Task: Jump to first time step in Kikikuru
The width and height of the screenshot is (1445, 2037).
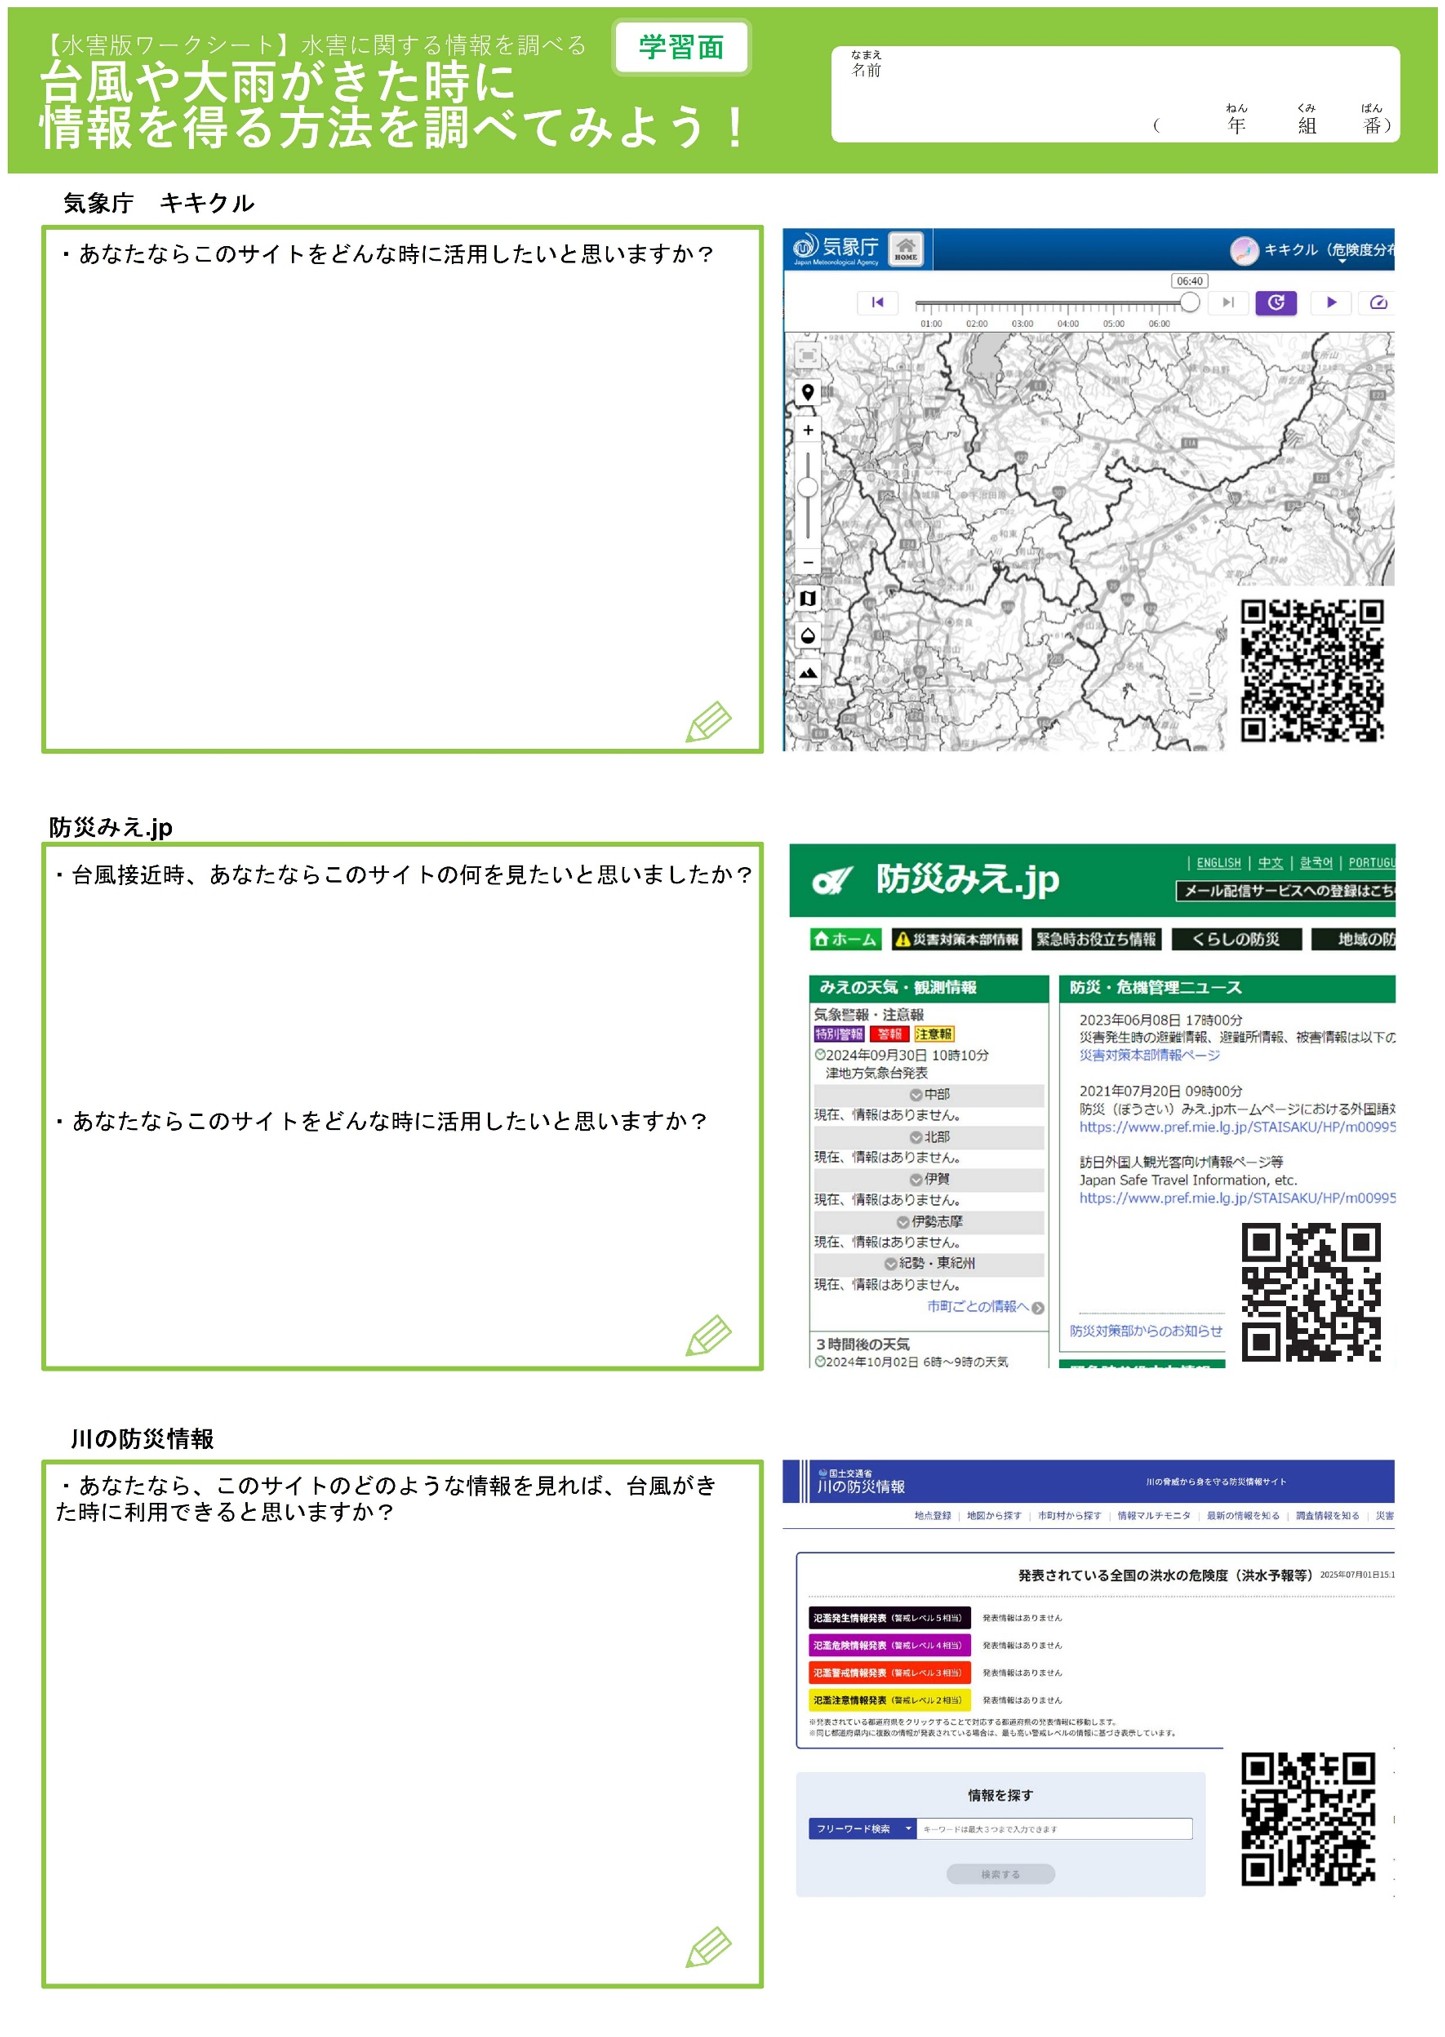Action: point(877,302)
